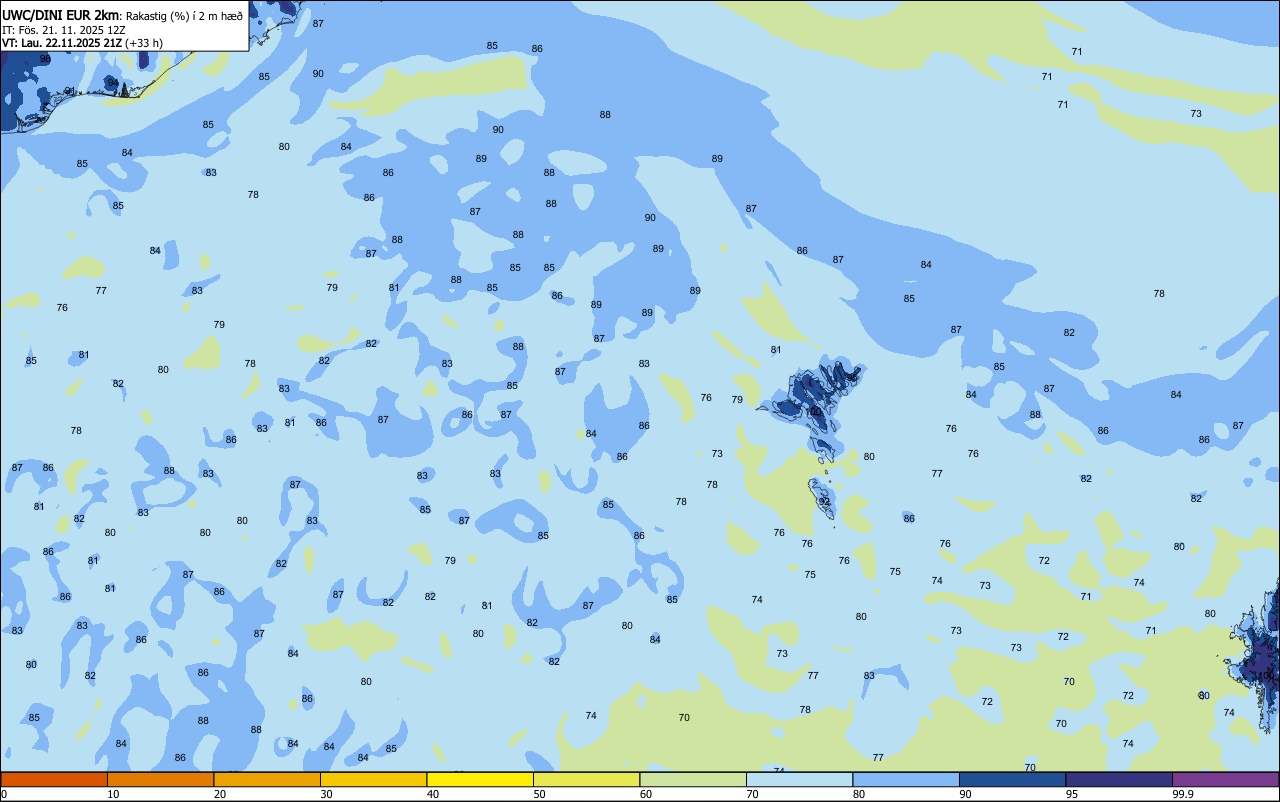Select the 20–30 amber legend swatch
Screen dimensions: 1280x802
point(267,779)
